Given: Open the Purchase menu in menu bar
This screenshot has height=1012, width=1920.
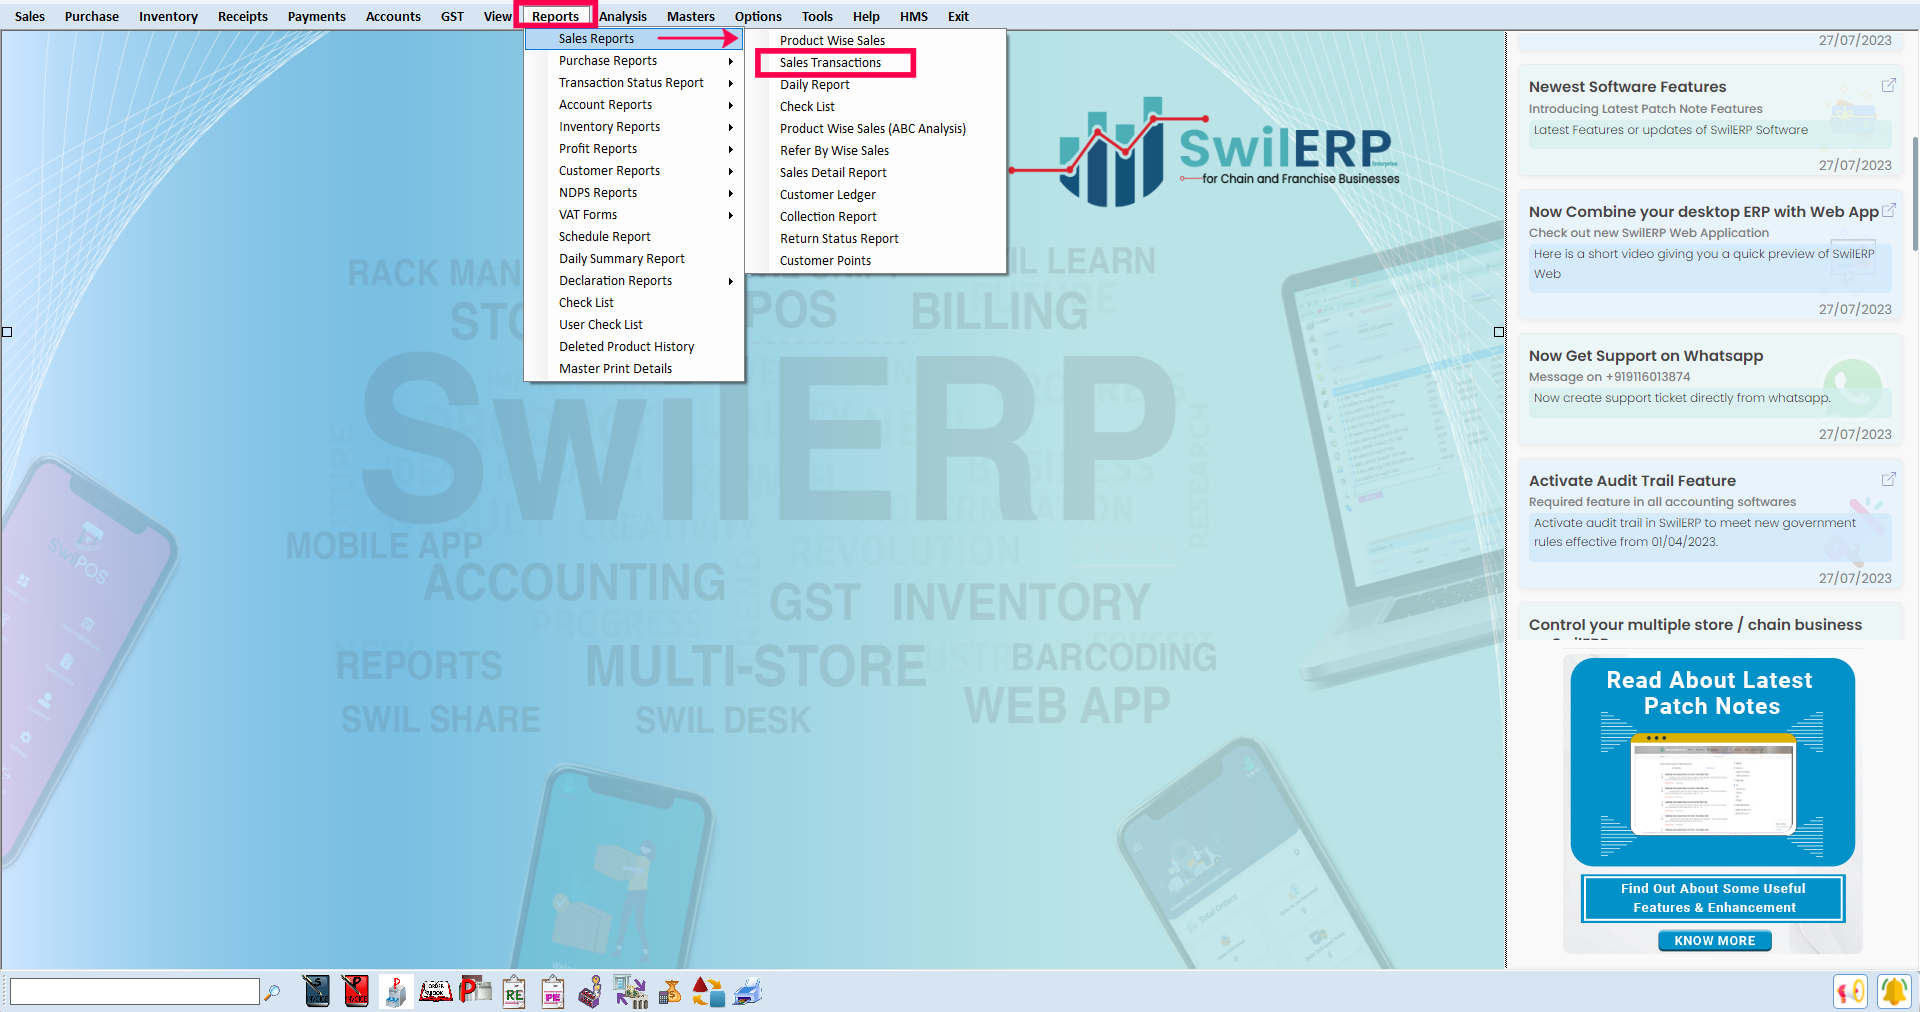Looking at the screenshot, I should pos(92,16).
